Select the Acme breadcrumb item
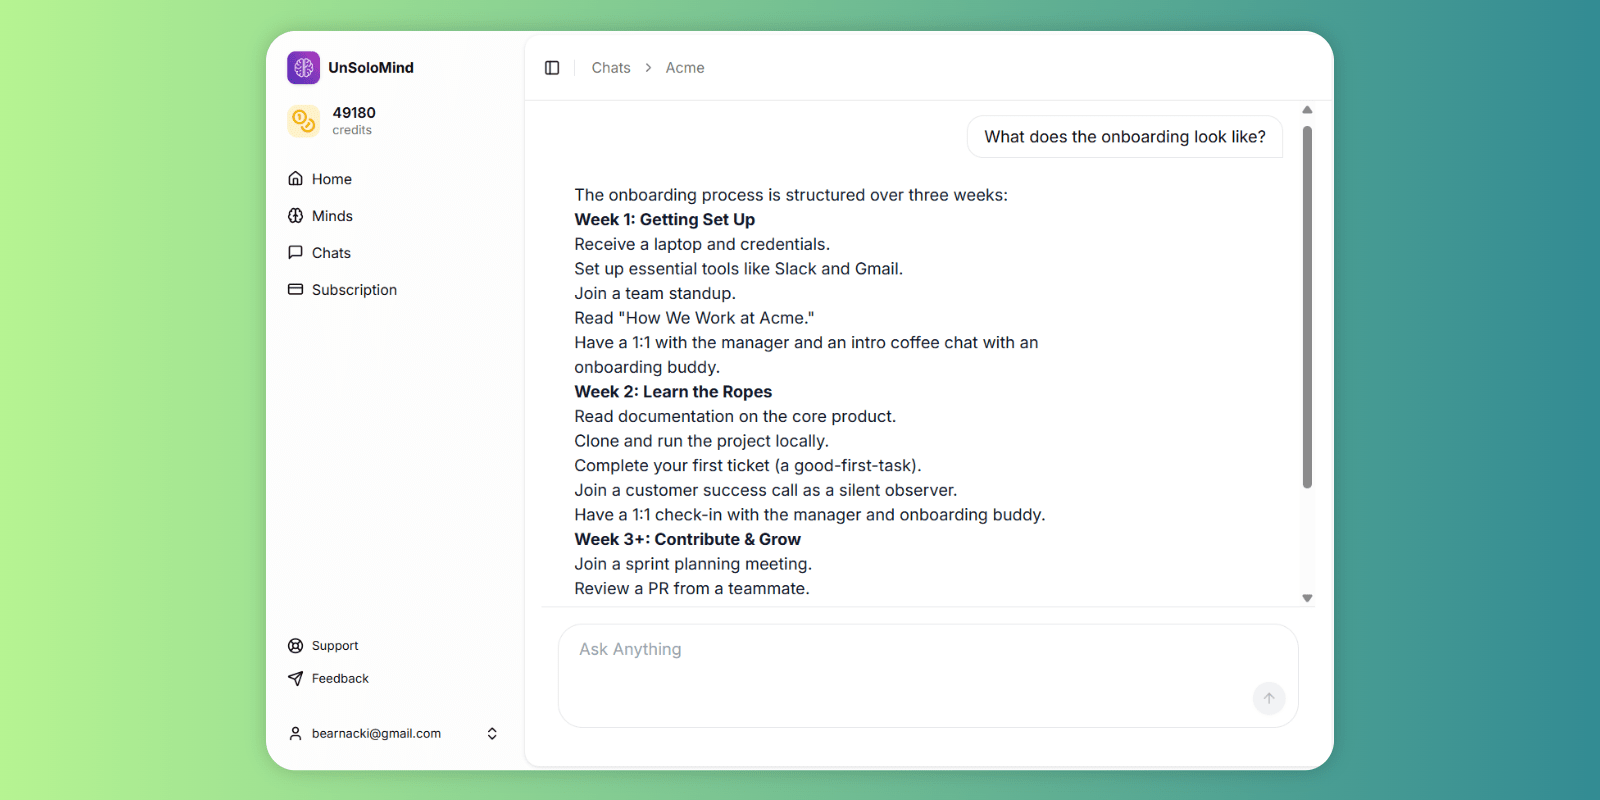Screen dimensions: 1600x800 (685, 68)
